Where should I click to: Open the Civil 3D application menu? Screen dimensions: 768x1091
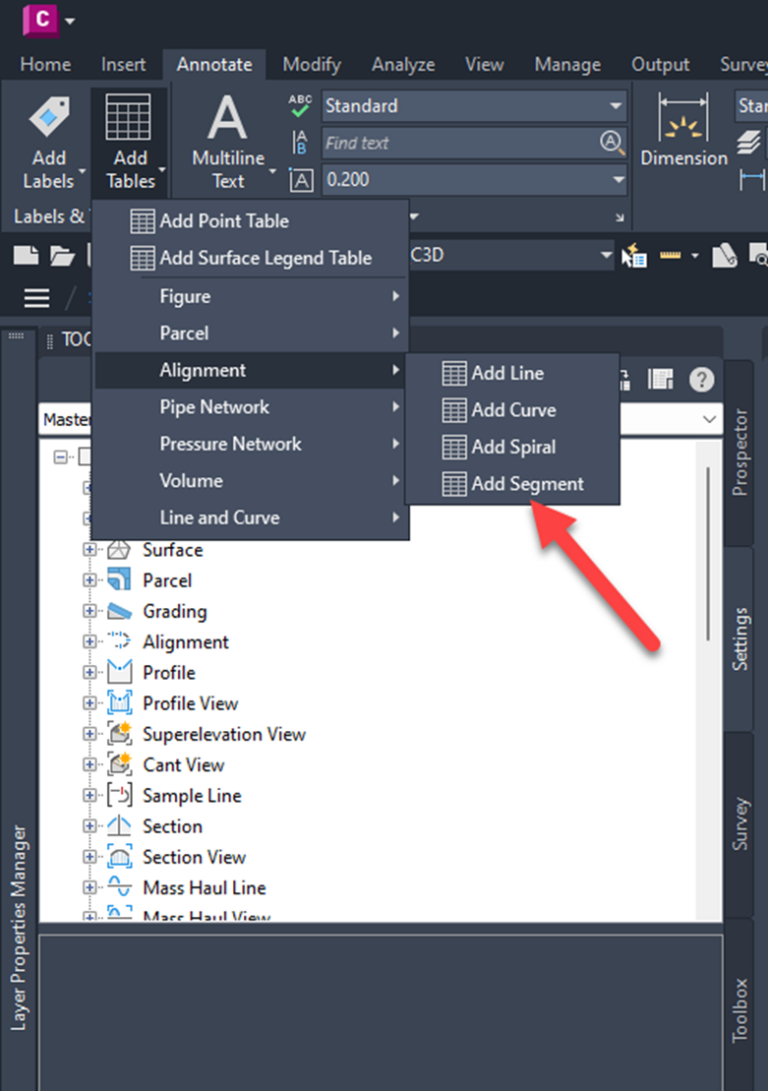pos(40,19)
